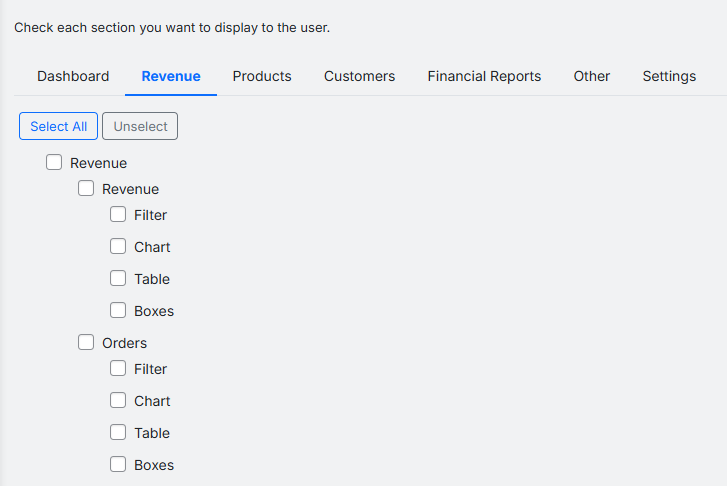This screenshot has height=486, width=727.
Task: Enable Table under Revenue subsection
Action: point(118,279)
